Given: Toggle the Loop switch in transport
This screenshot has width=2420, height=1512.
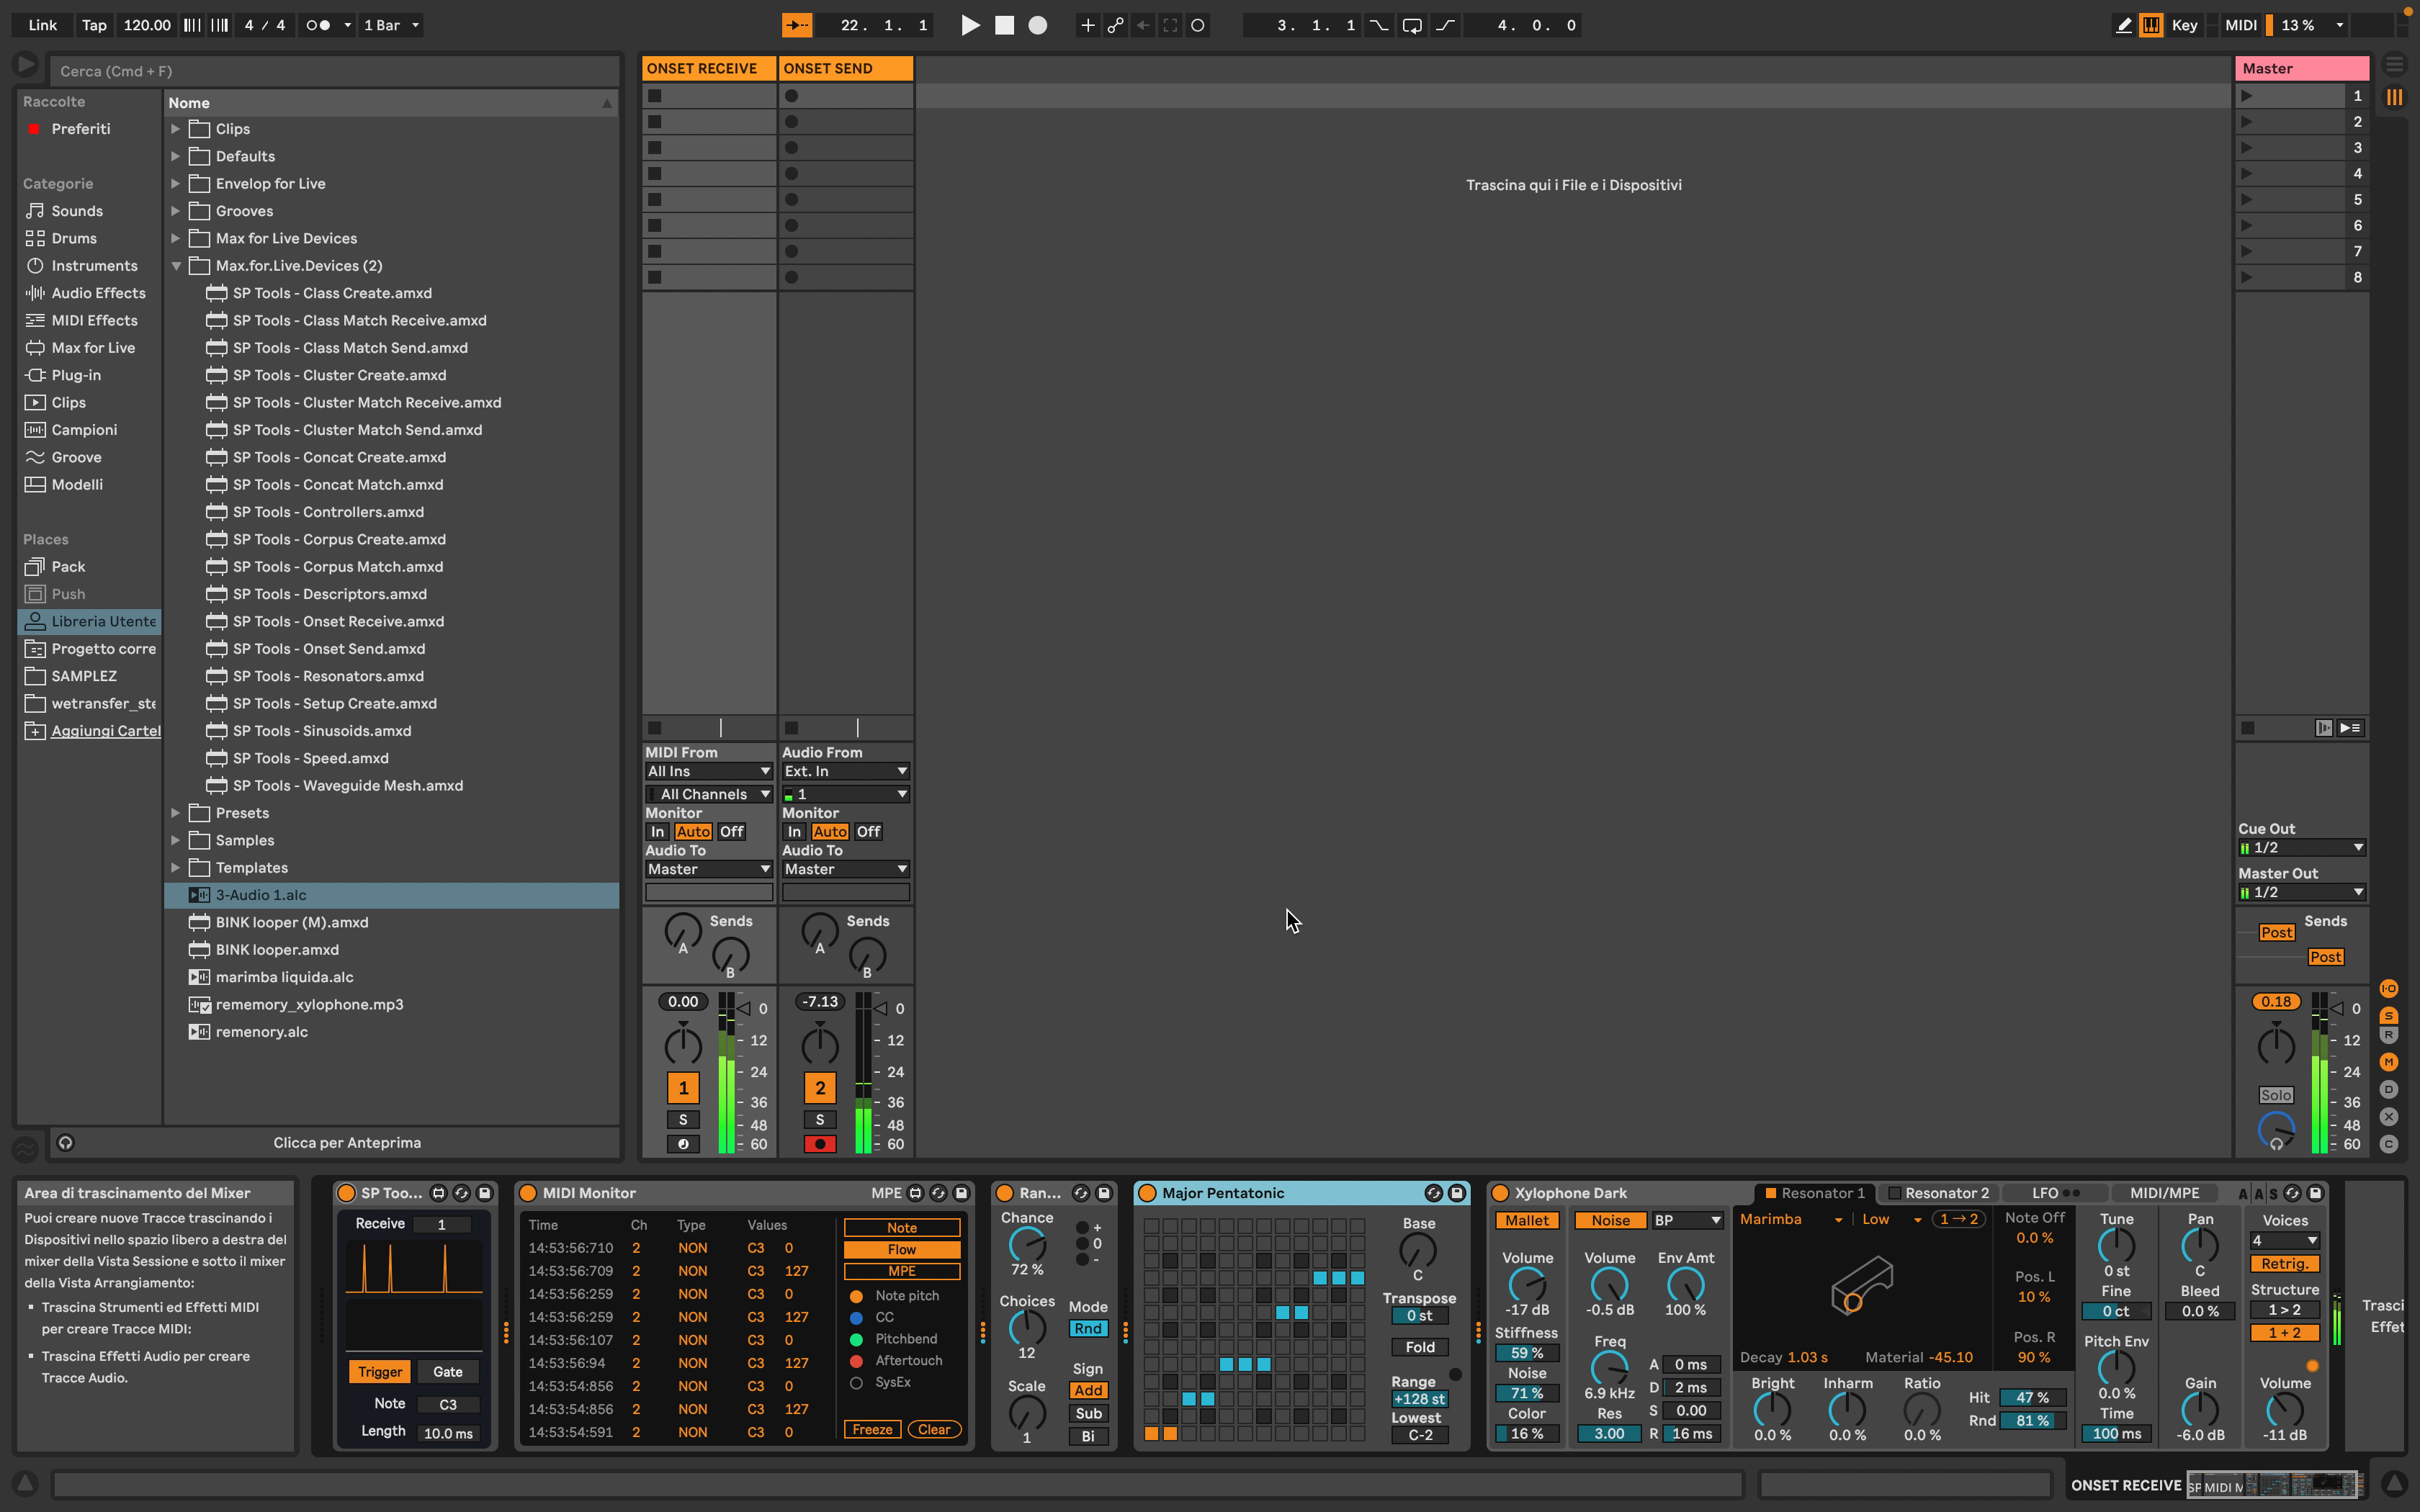Looking at the screenshot, I should [1411, 25].
